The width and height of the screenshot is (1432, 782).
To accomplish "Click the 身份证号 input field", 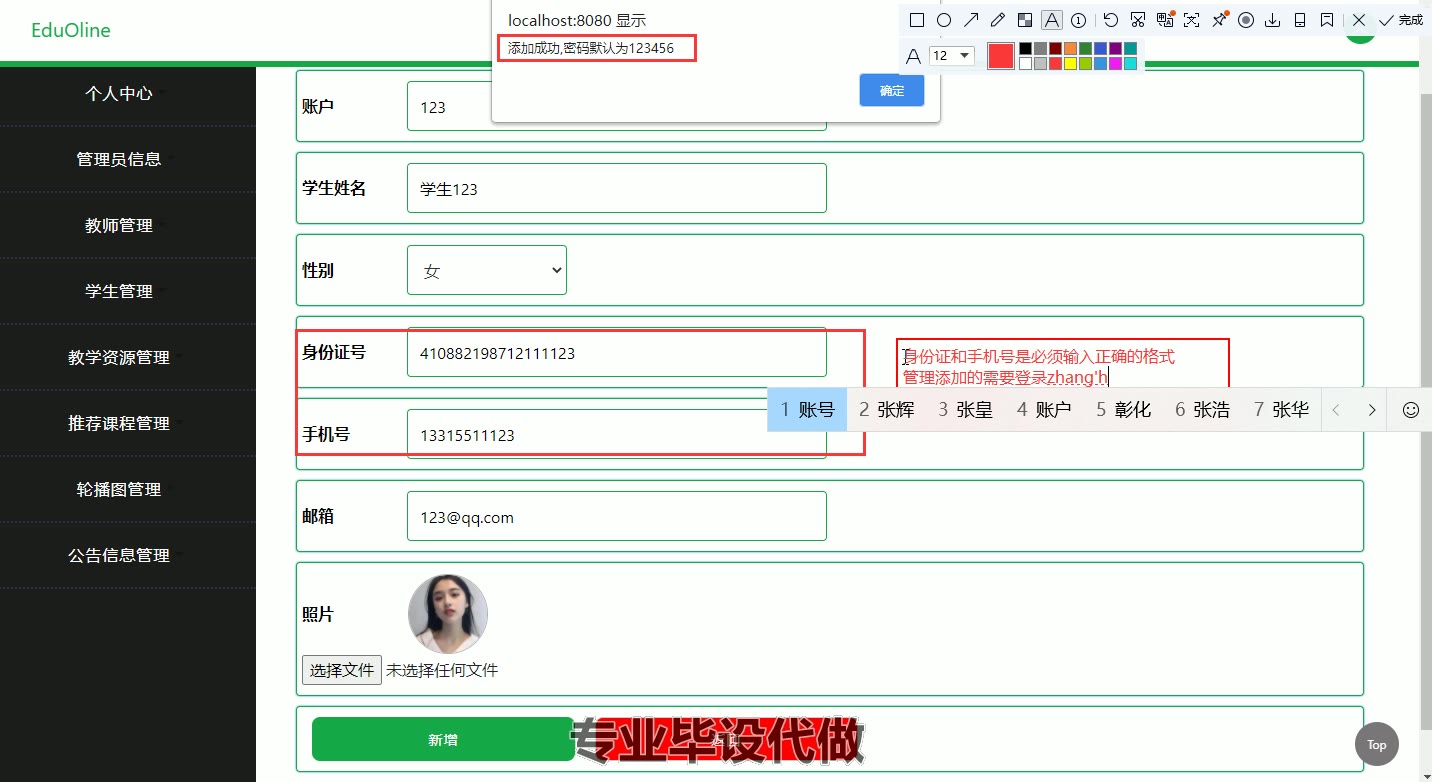I will point(617,352).
